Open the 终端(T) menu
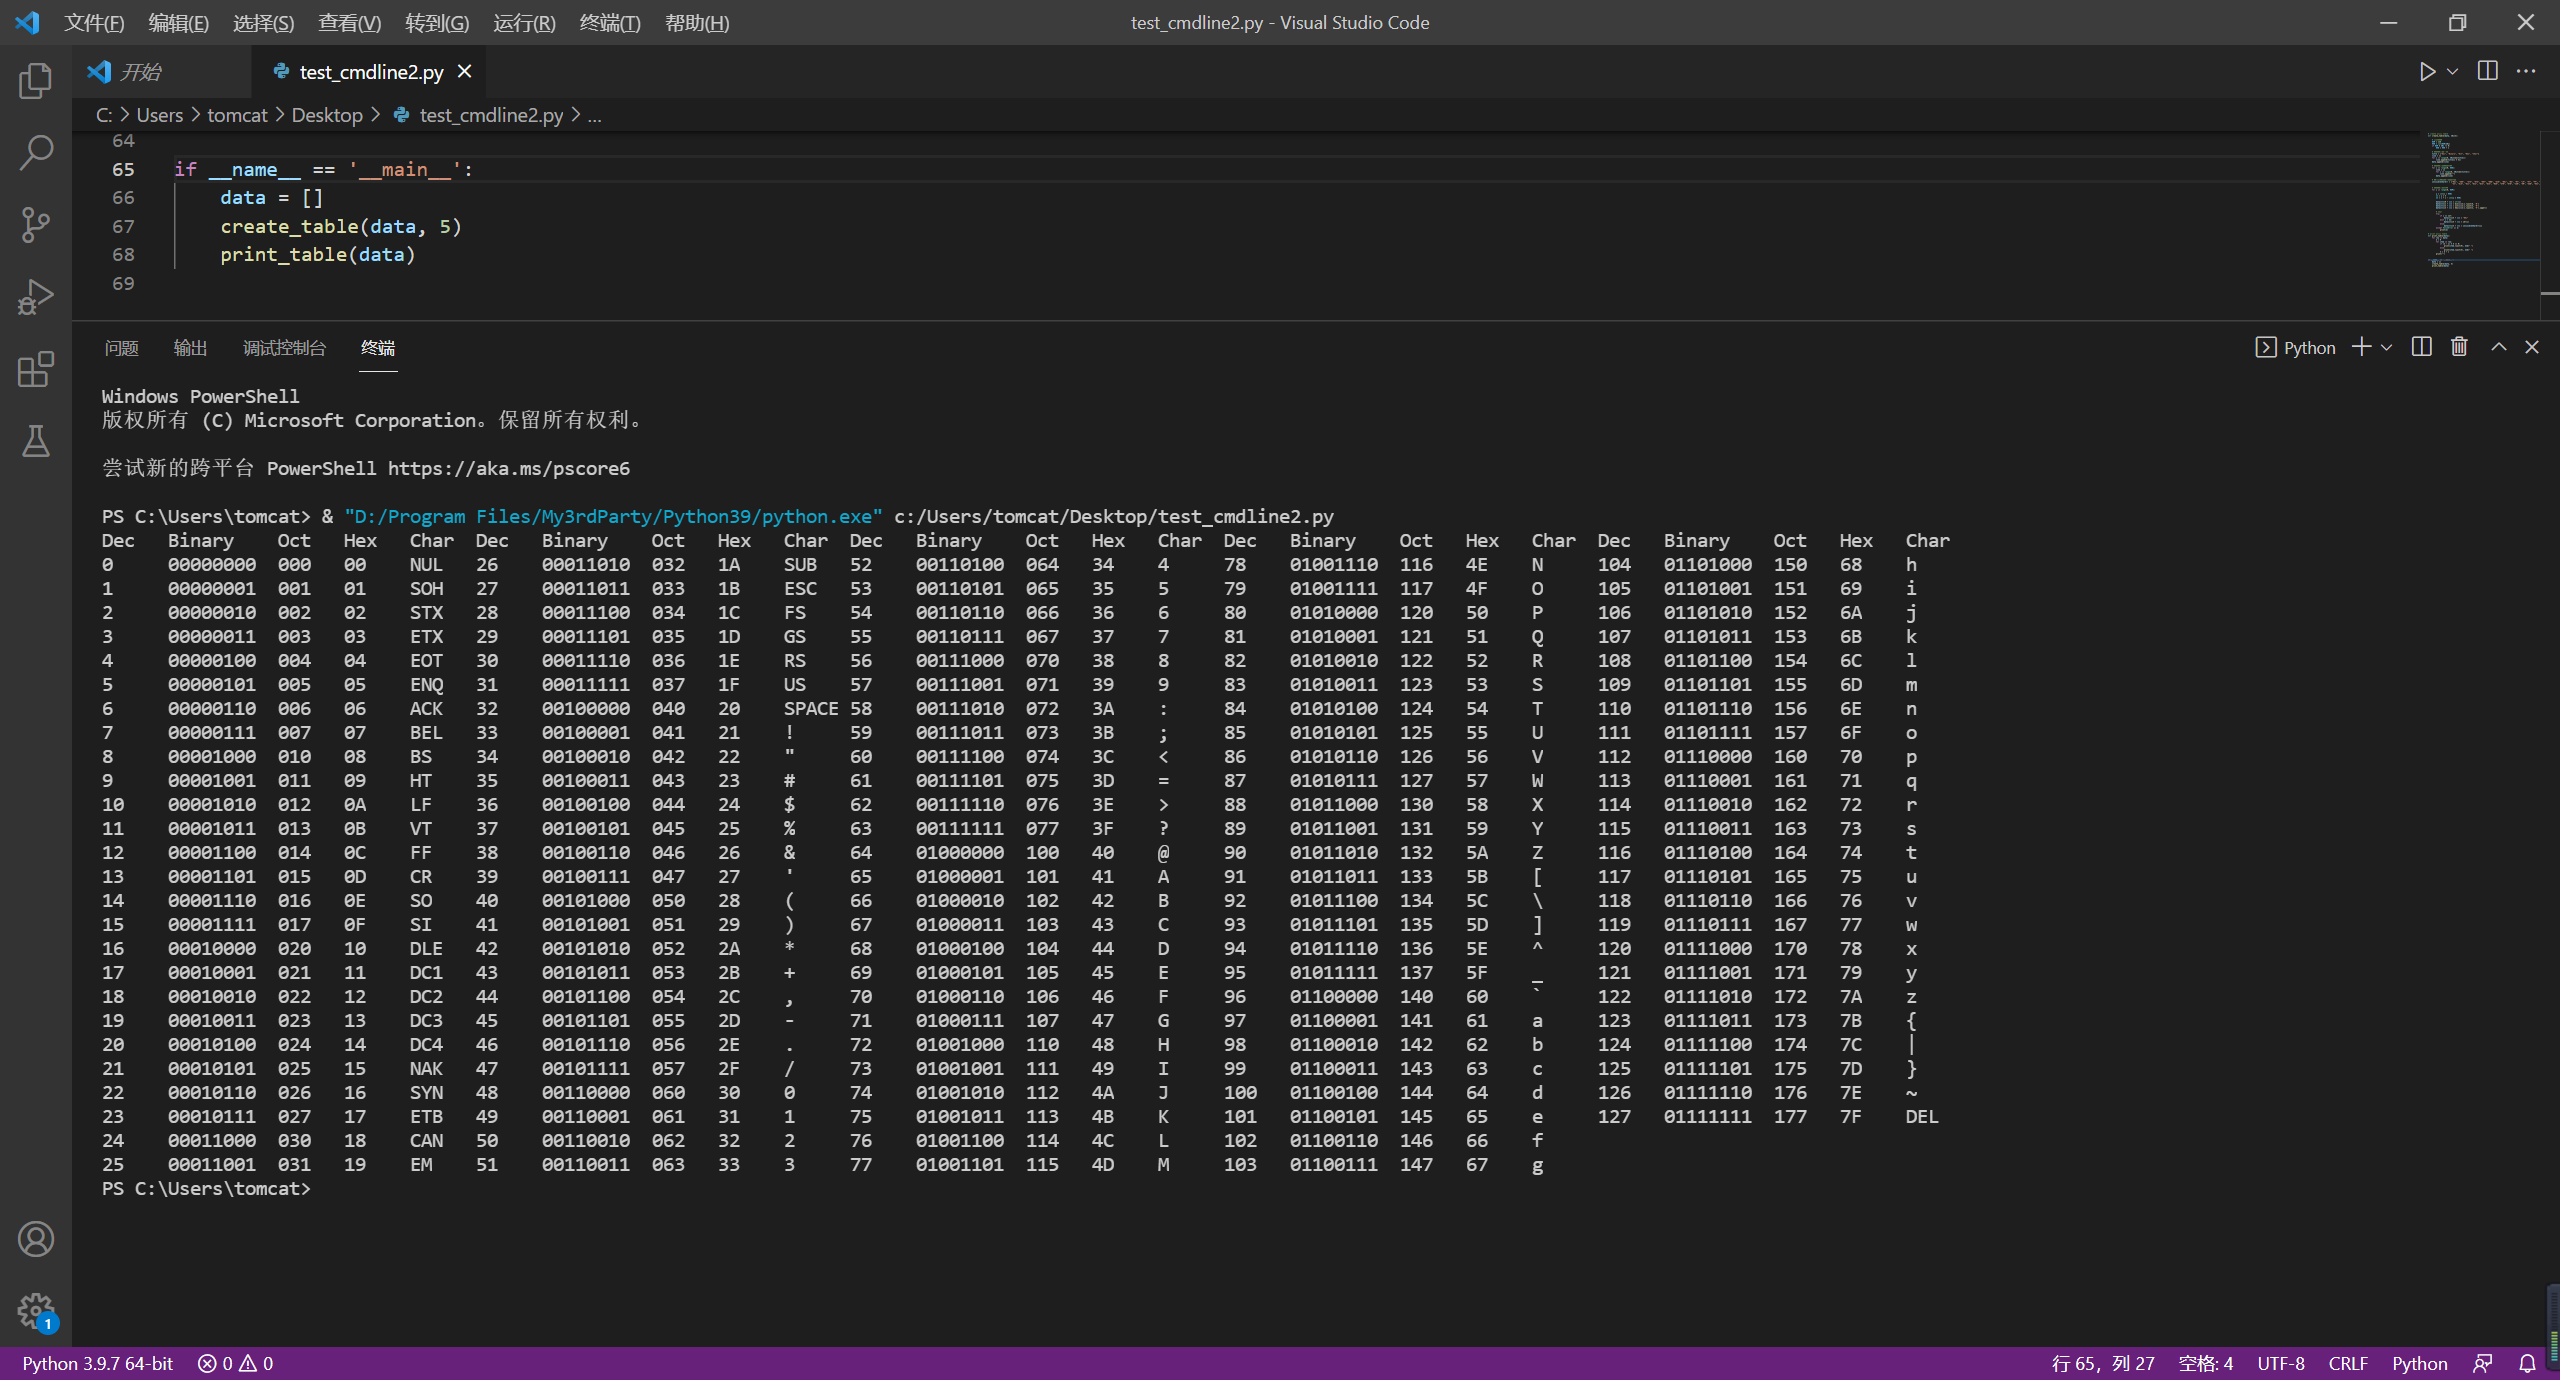 [x=610, y=22]
